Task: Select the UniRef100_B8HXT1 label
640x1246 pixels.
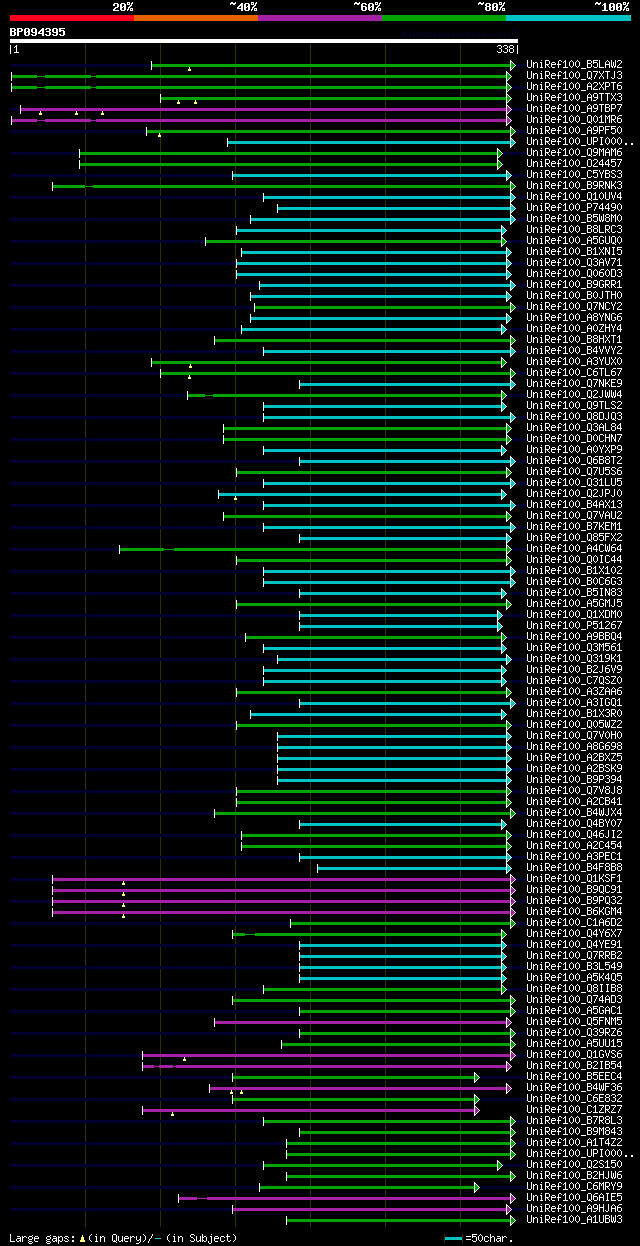Action: pyautogui.click(x=574, y=340)
